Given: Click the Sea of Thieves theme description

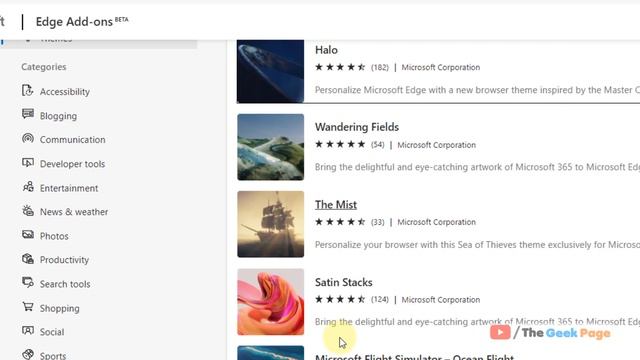Looking at the screenshot, I should 477,245.
